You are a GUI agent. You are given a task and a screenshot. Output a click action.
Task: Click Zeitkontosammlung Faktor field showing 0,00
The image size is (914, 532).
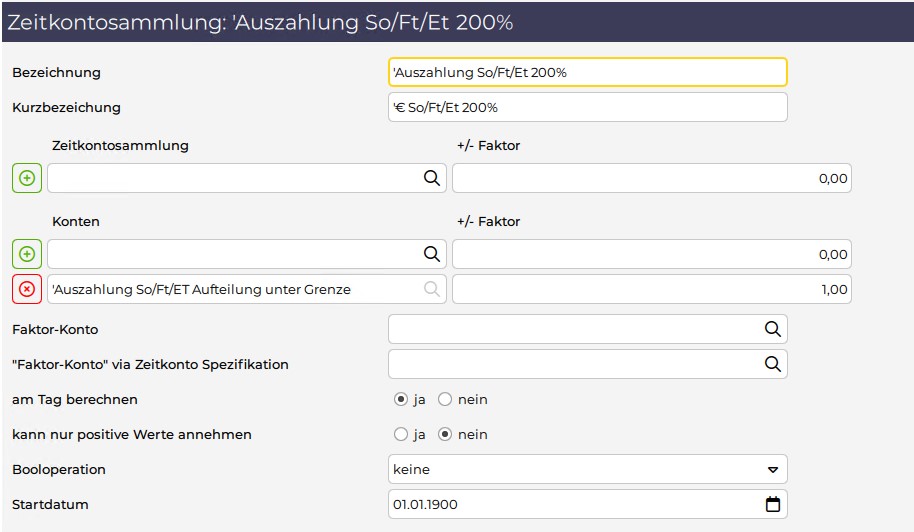652,178
